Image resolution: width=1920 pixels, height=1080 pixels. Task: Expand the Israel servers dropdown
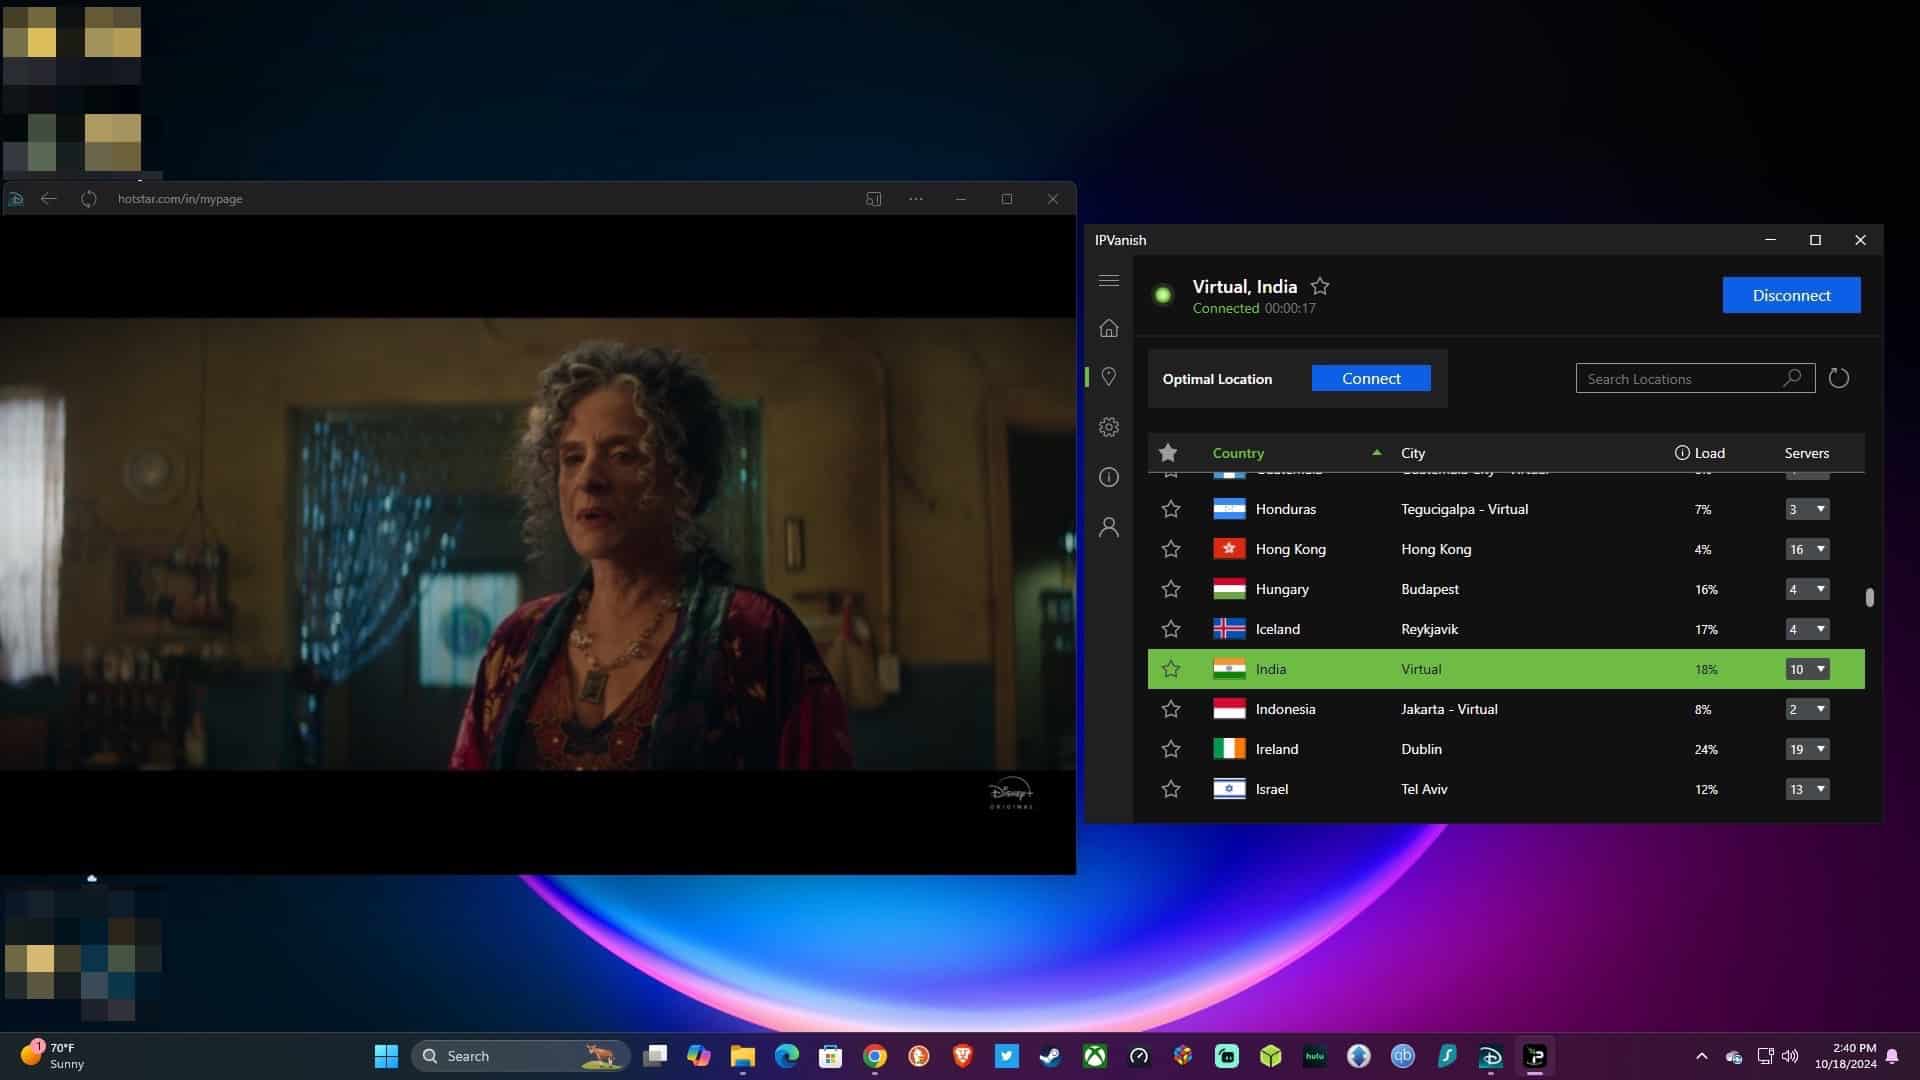[x=1807, y=789]
